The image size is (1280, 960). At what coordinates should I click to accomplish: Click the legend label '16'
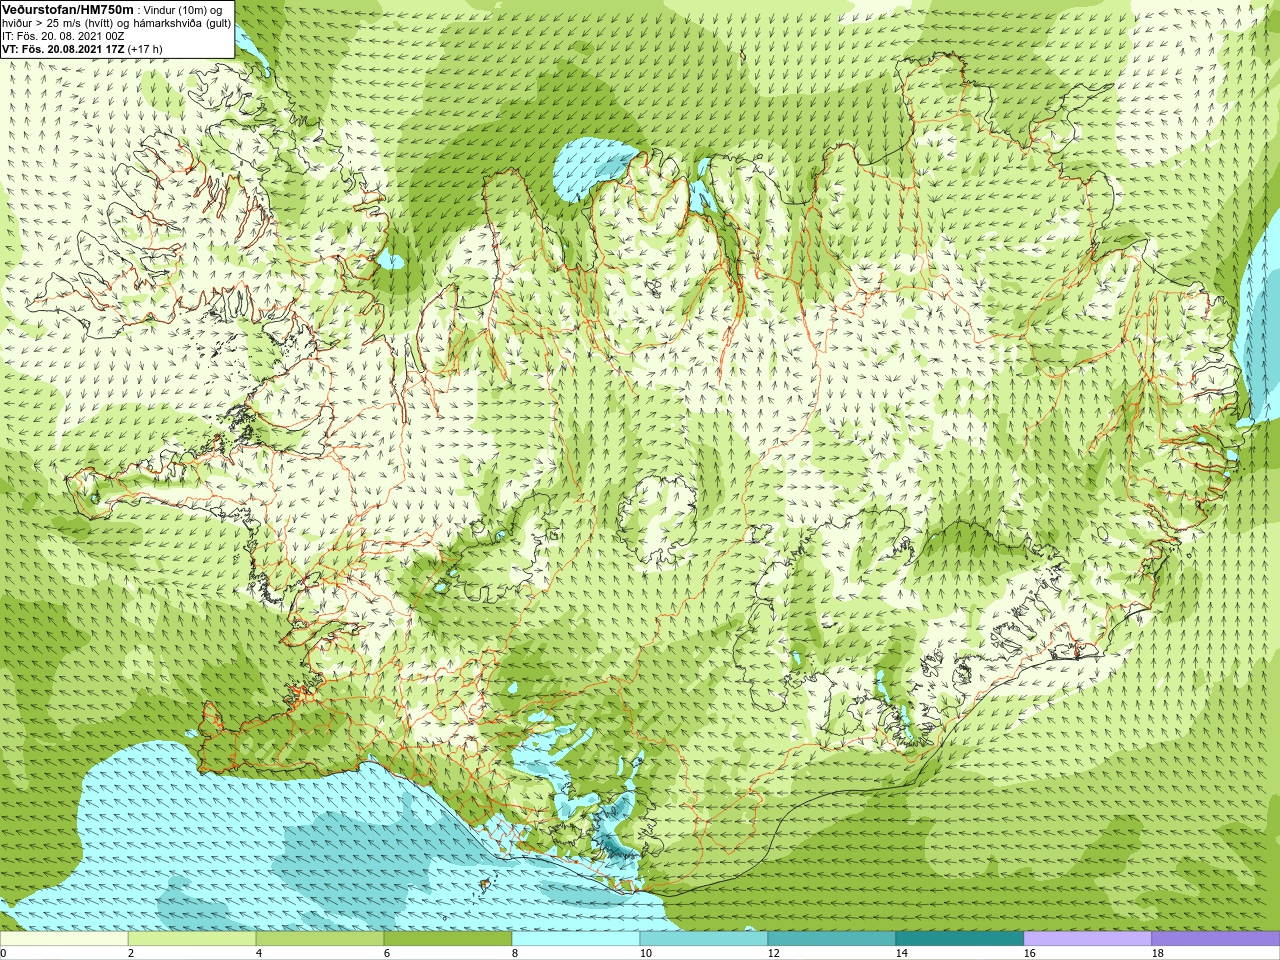[1029, 953]
